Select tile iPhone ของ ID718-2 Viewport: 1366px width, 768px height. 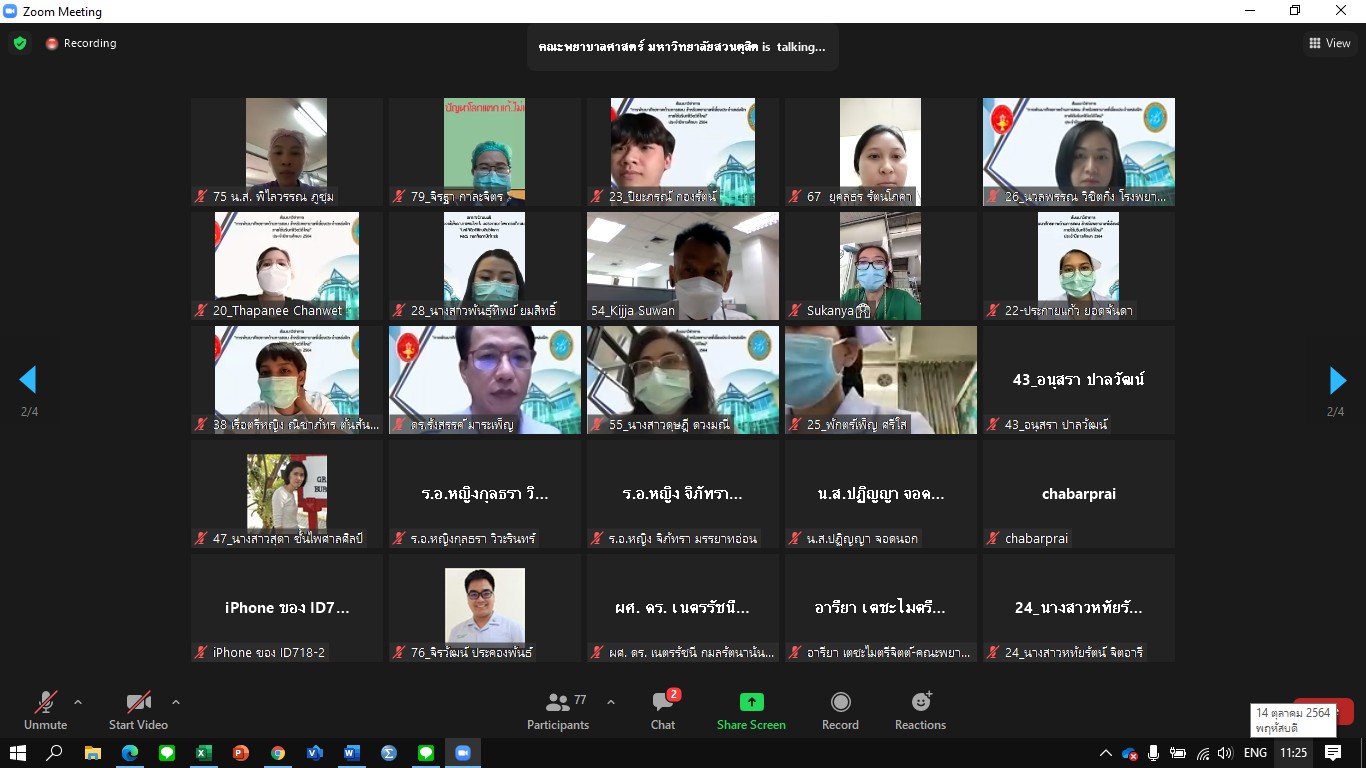[287, 608]
